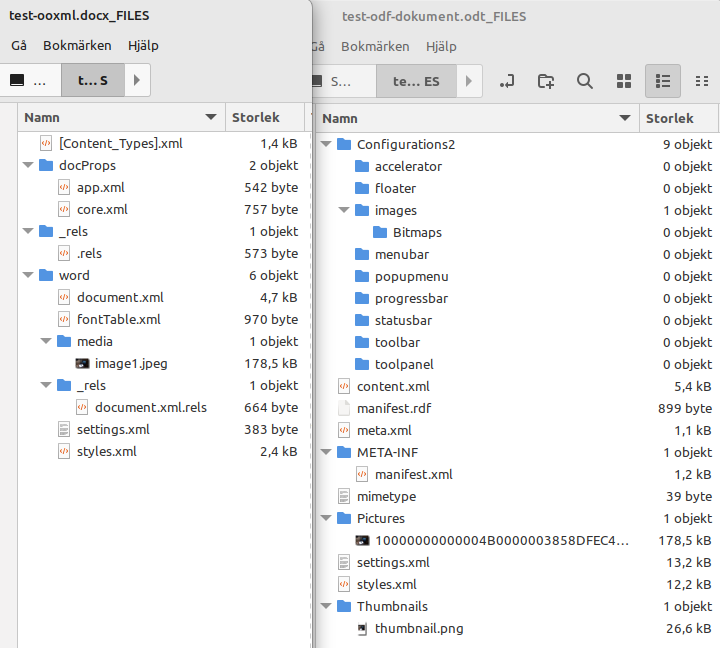Select document.xml file icon
Viewport: 720px width, 648px height.
[64, 298]
